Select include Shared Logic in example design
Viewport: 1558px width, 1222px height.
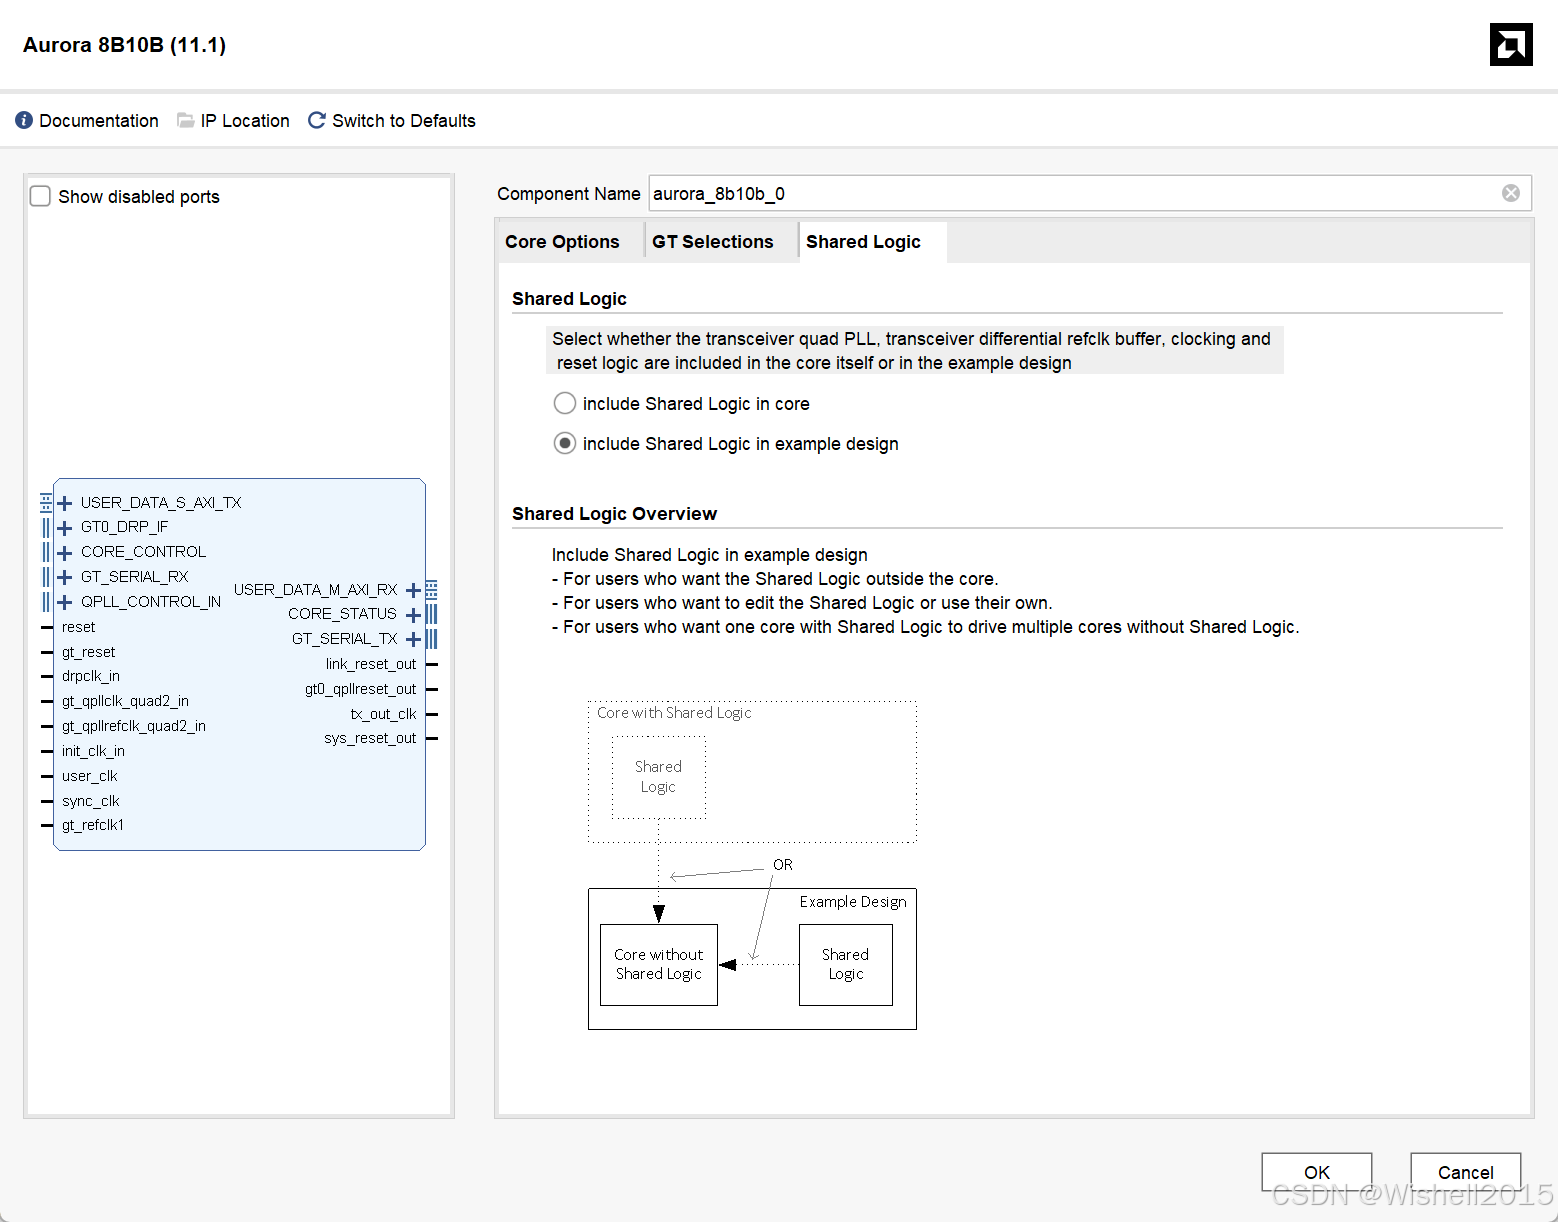(565, 443)
